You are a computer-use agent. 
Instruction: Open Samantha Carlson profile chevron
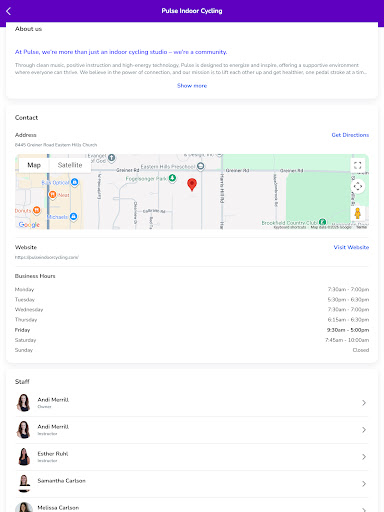(x=364, y=484)
